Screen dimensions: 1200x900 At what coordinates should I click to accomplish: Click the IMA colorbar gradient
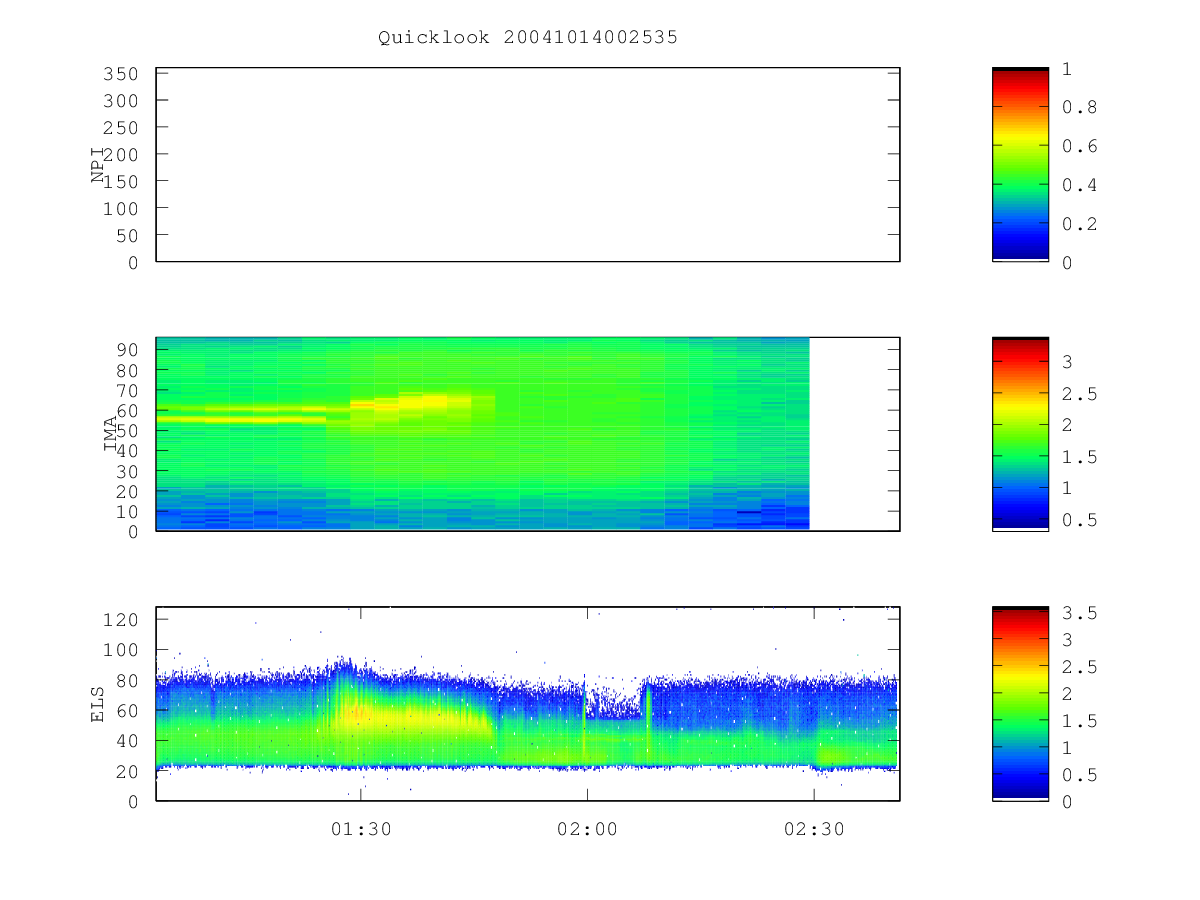click(1020, 434)
